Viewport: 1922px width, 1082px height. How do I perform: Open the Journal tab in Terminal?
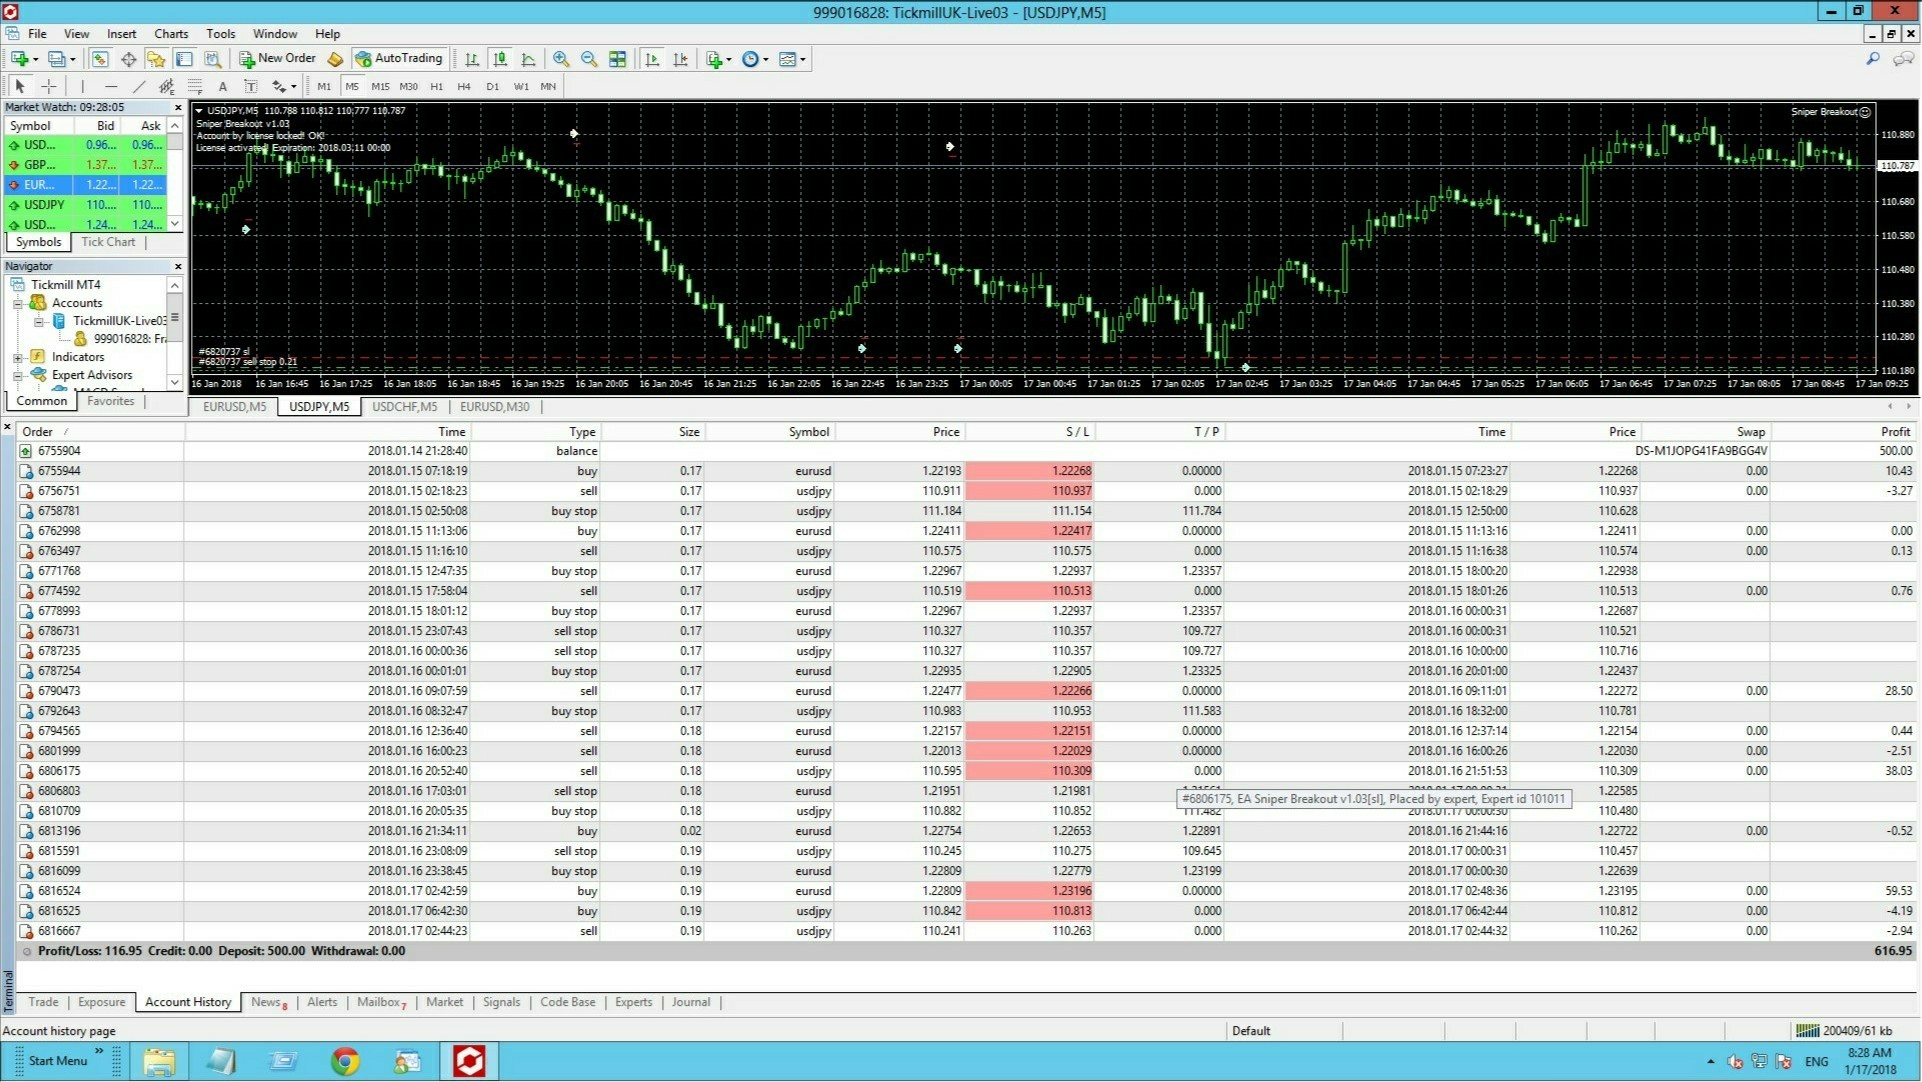(x=691, y=1002)
